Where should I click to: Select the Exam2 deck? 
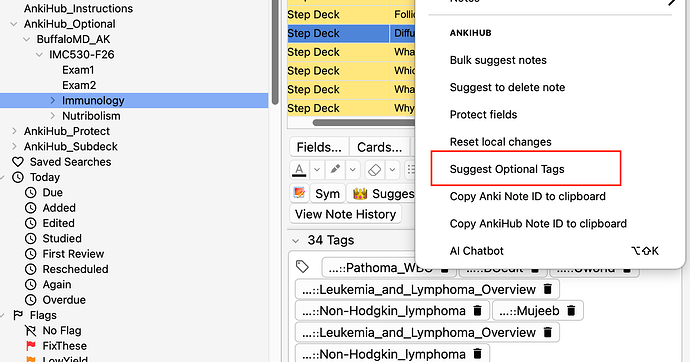point(79,85)
